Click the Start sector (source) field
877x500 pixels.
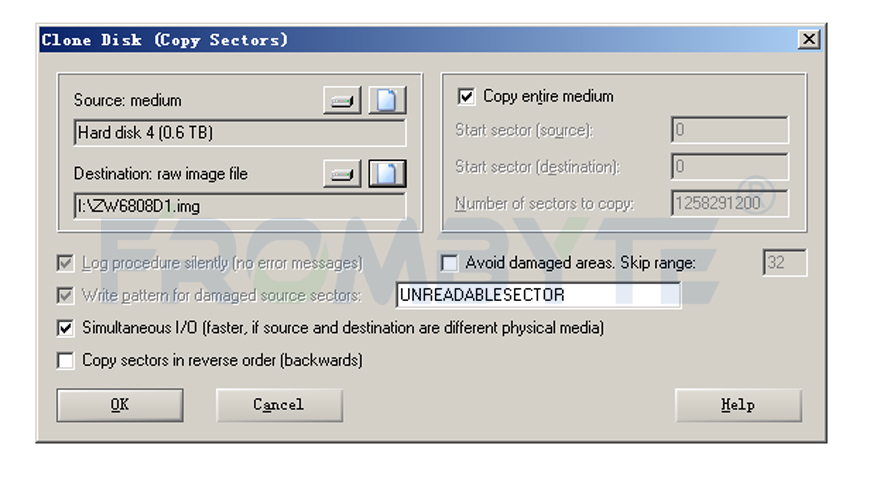[730, 130]
